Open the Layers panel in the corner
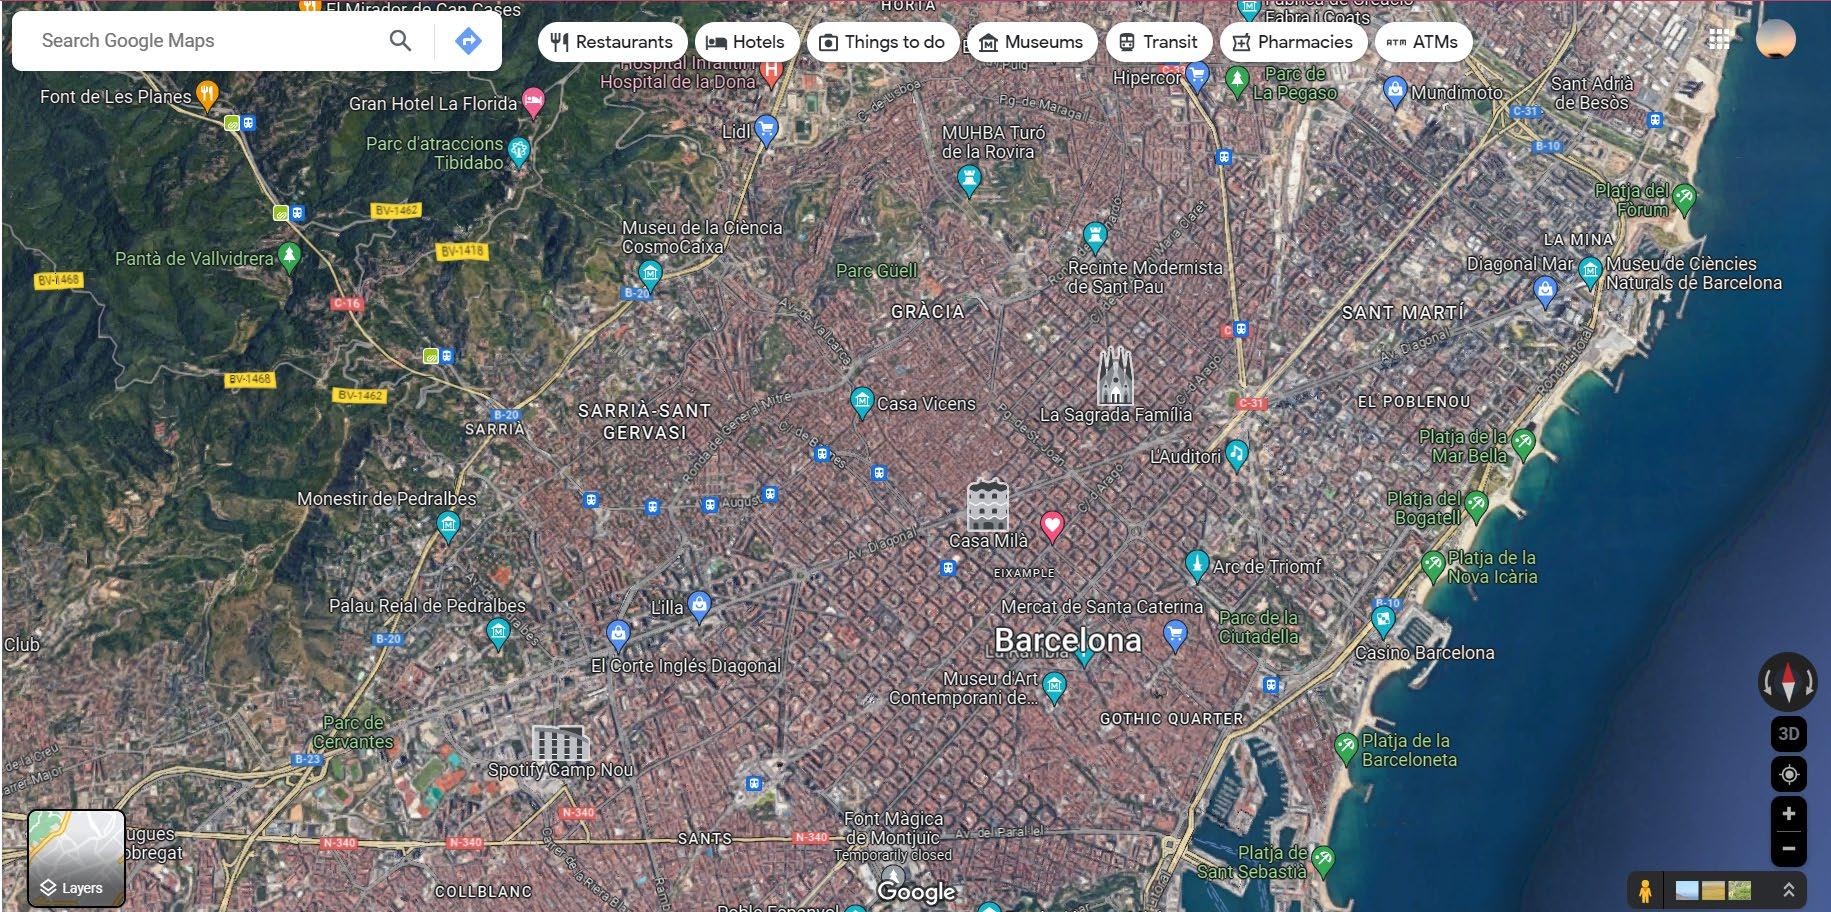Screen dimensions: 1831x912 click(x=78, y=858)
